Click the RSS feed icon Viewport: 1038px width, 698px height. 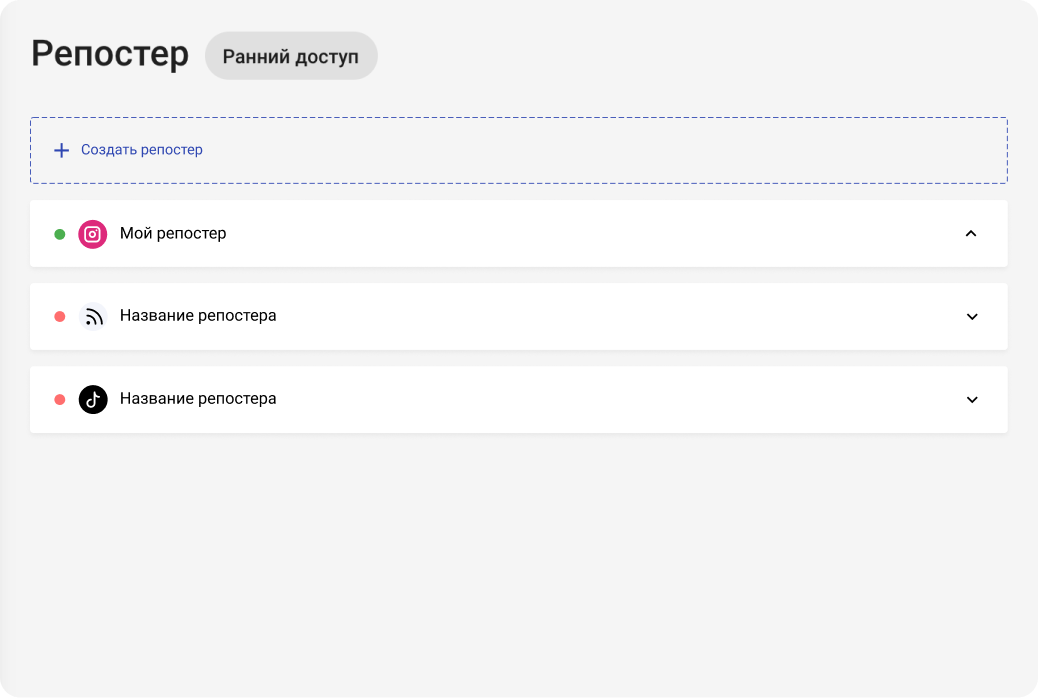click(93, 316)
